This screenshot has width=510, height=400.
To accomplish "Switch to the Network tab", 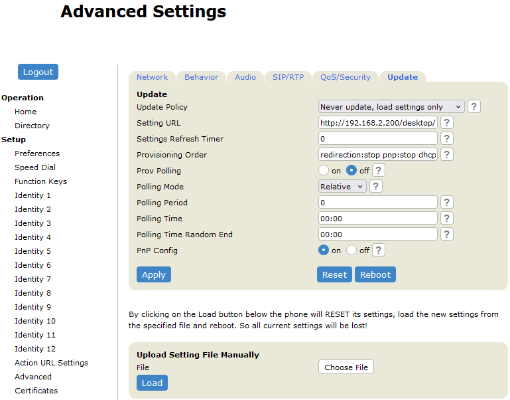I will 152,77.
